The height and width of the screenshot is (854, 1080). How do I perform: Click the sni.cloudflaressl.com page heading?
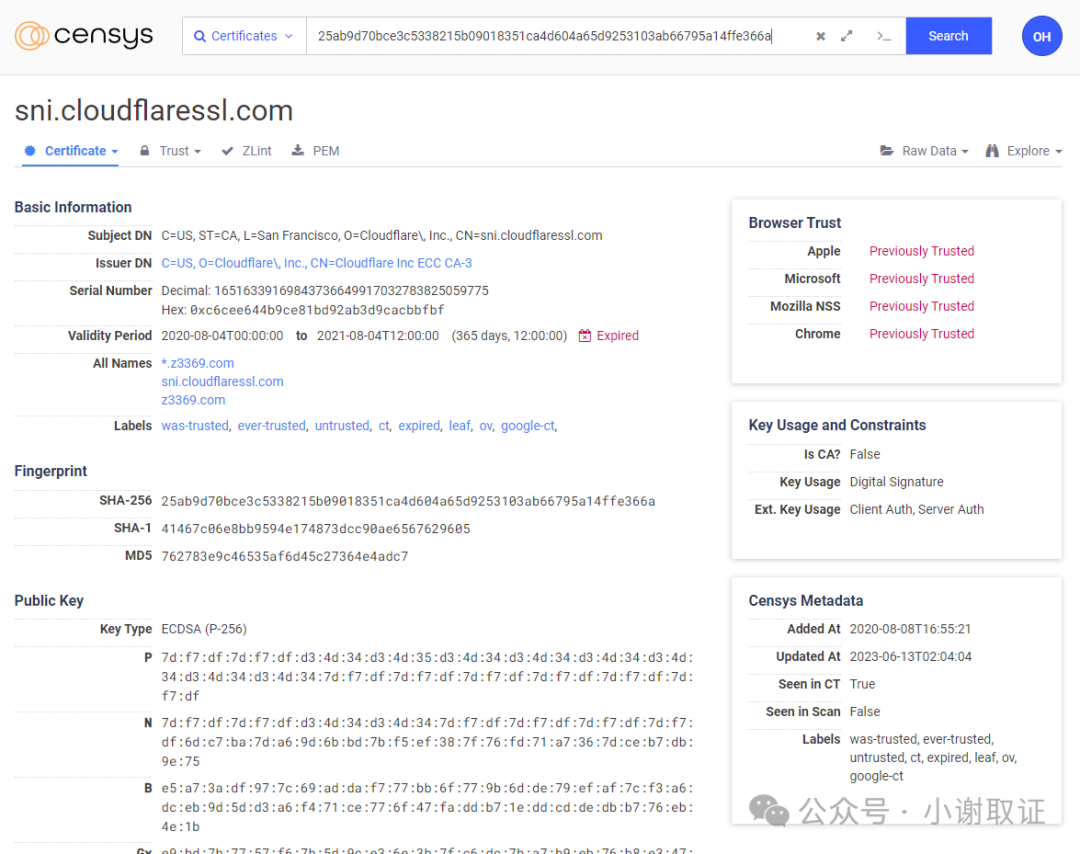click(x=154, y=110)
